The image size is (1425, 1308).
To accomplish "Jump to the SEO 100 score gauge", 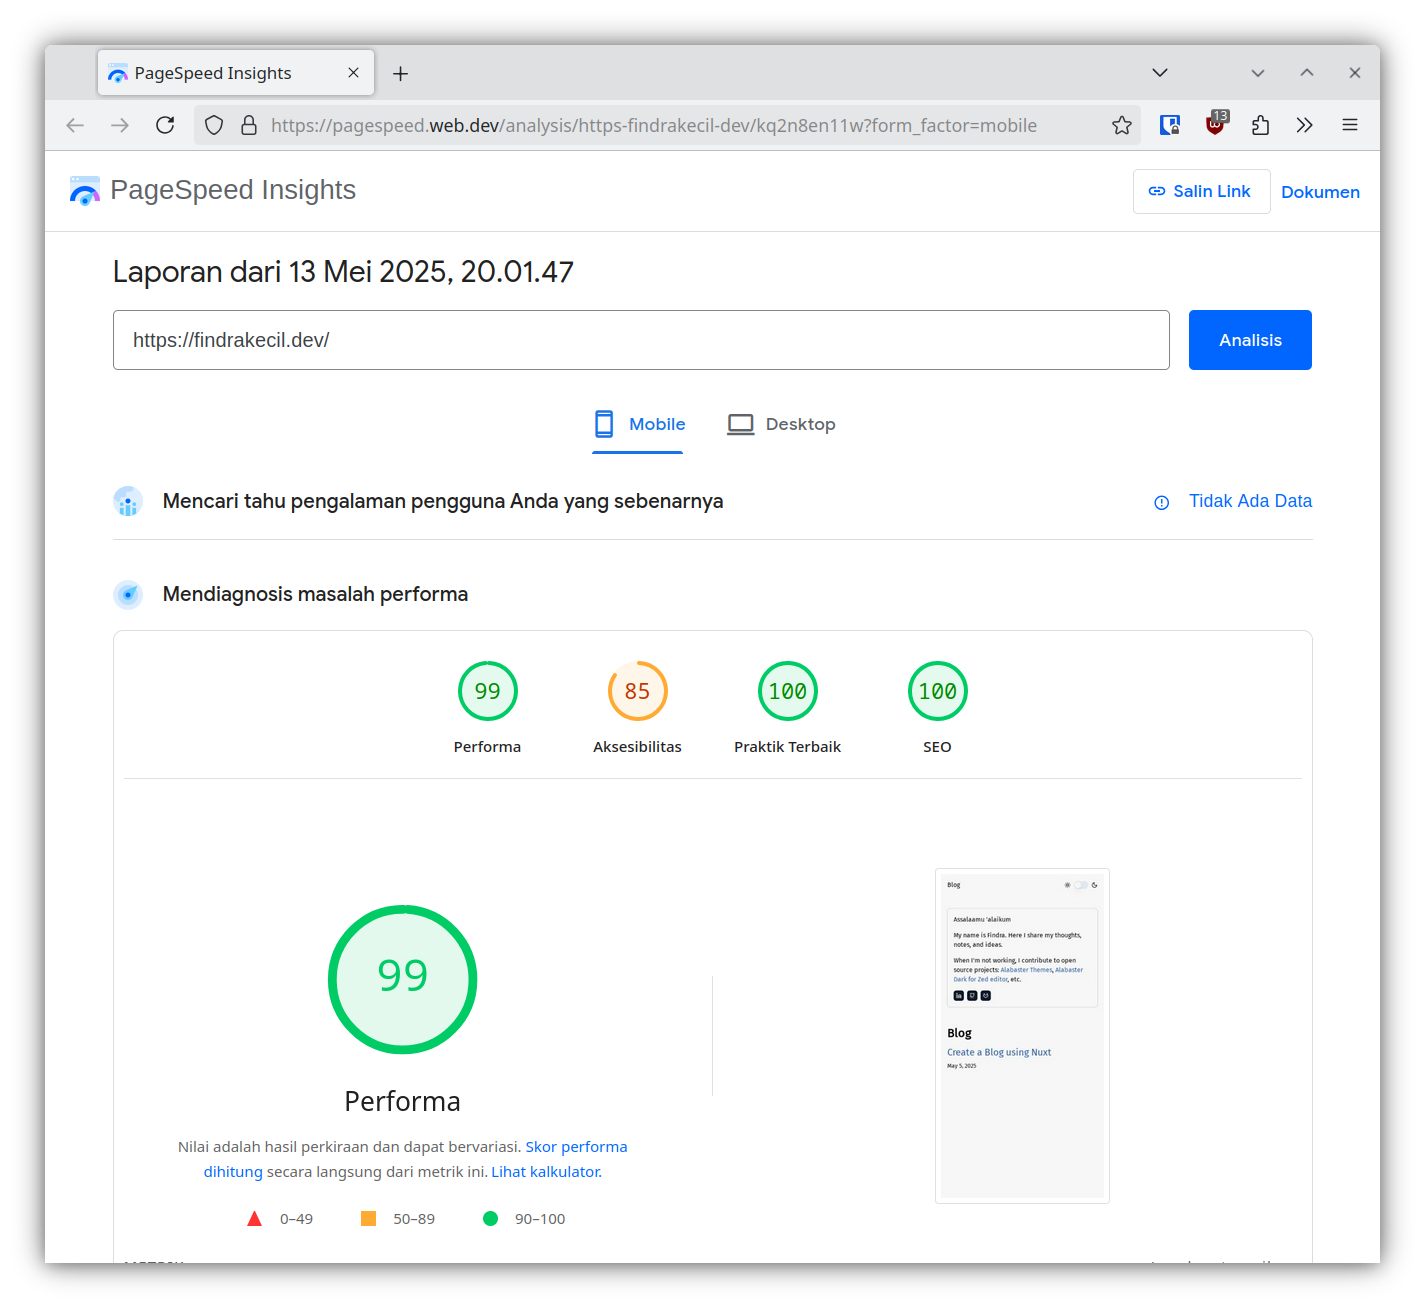I will (x=937, y=691).
